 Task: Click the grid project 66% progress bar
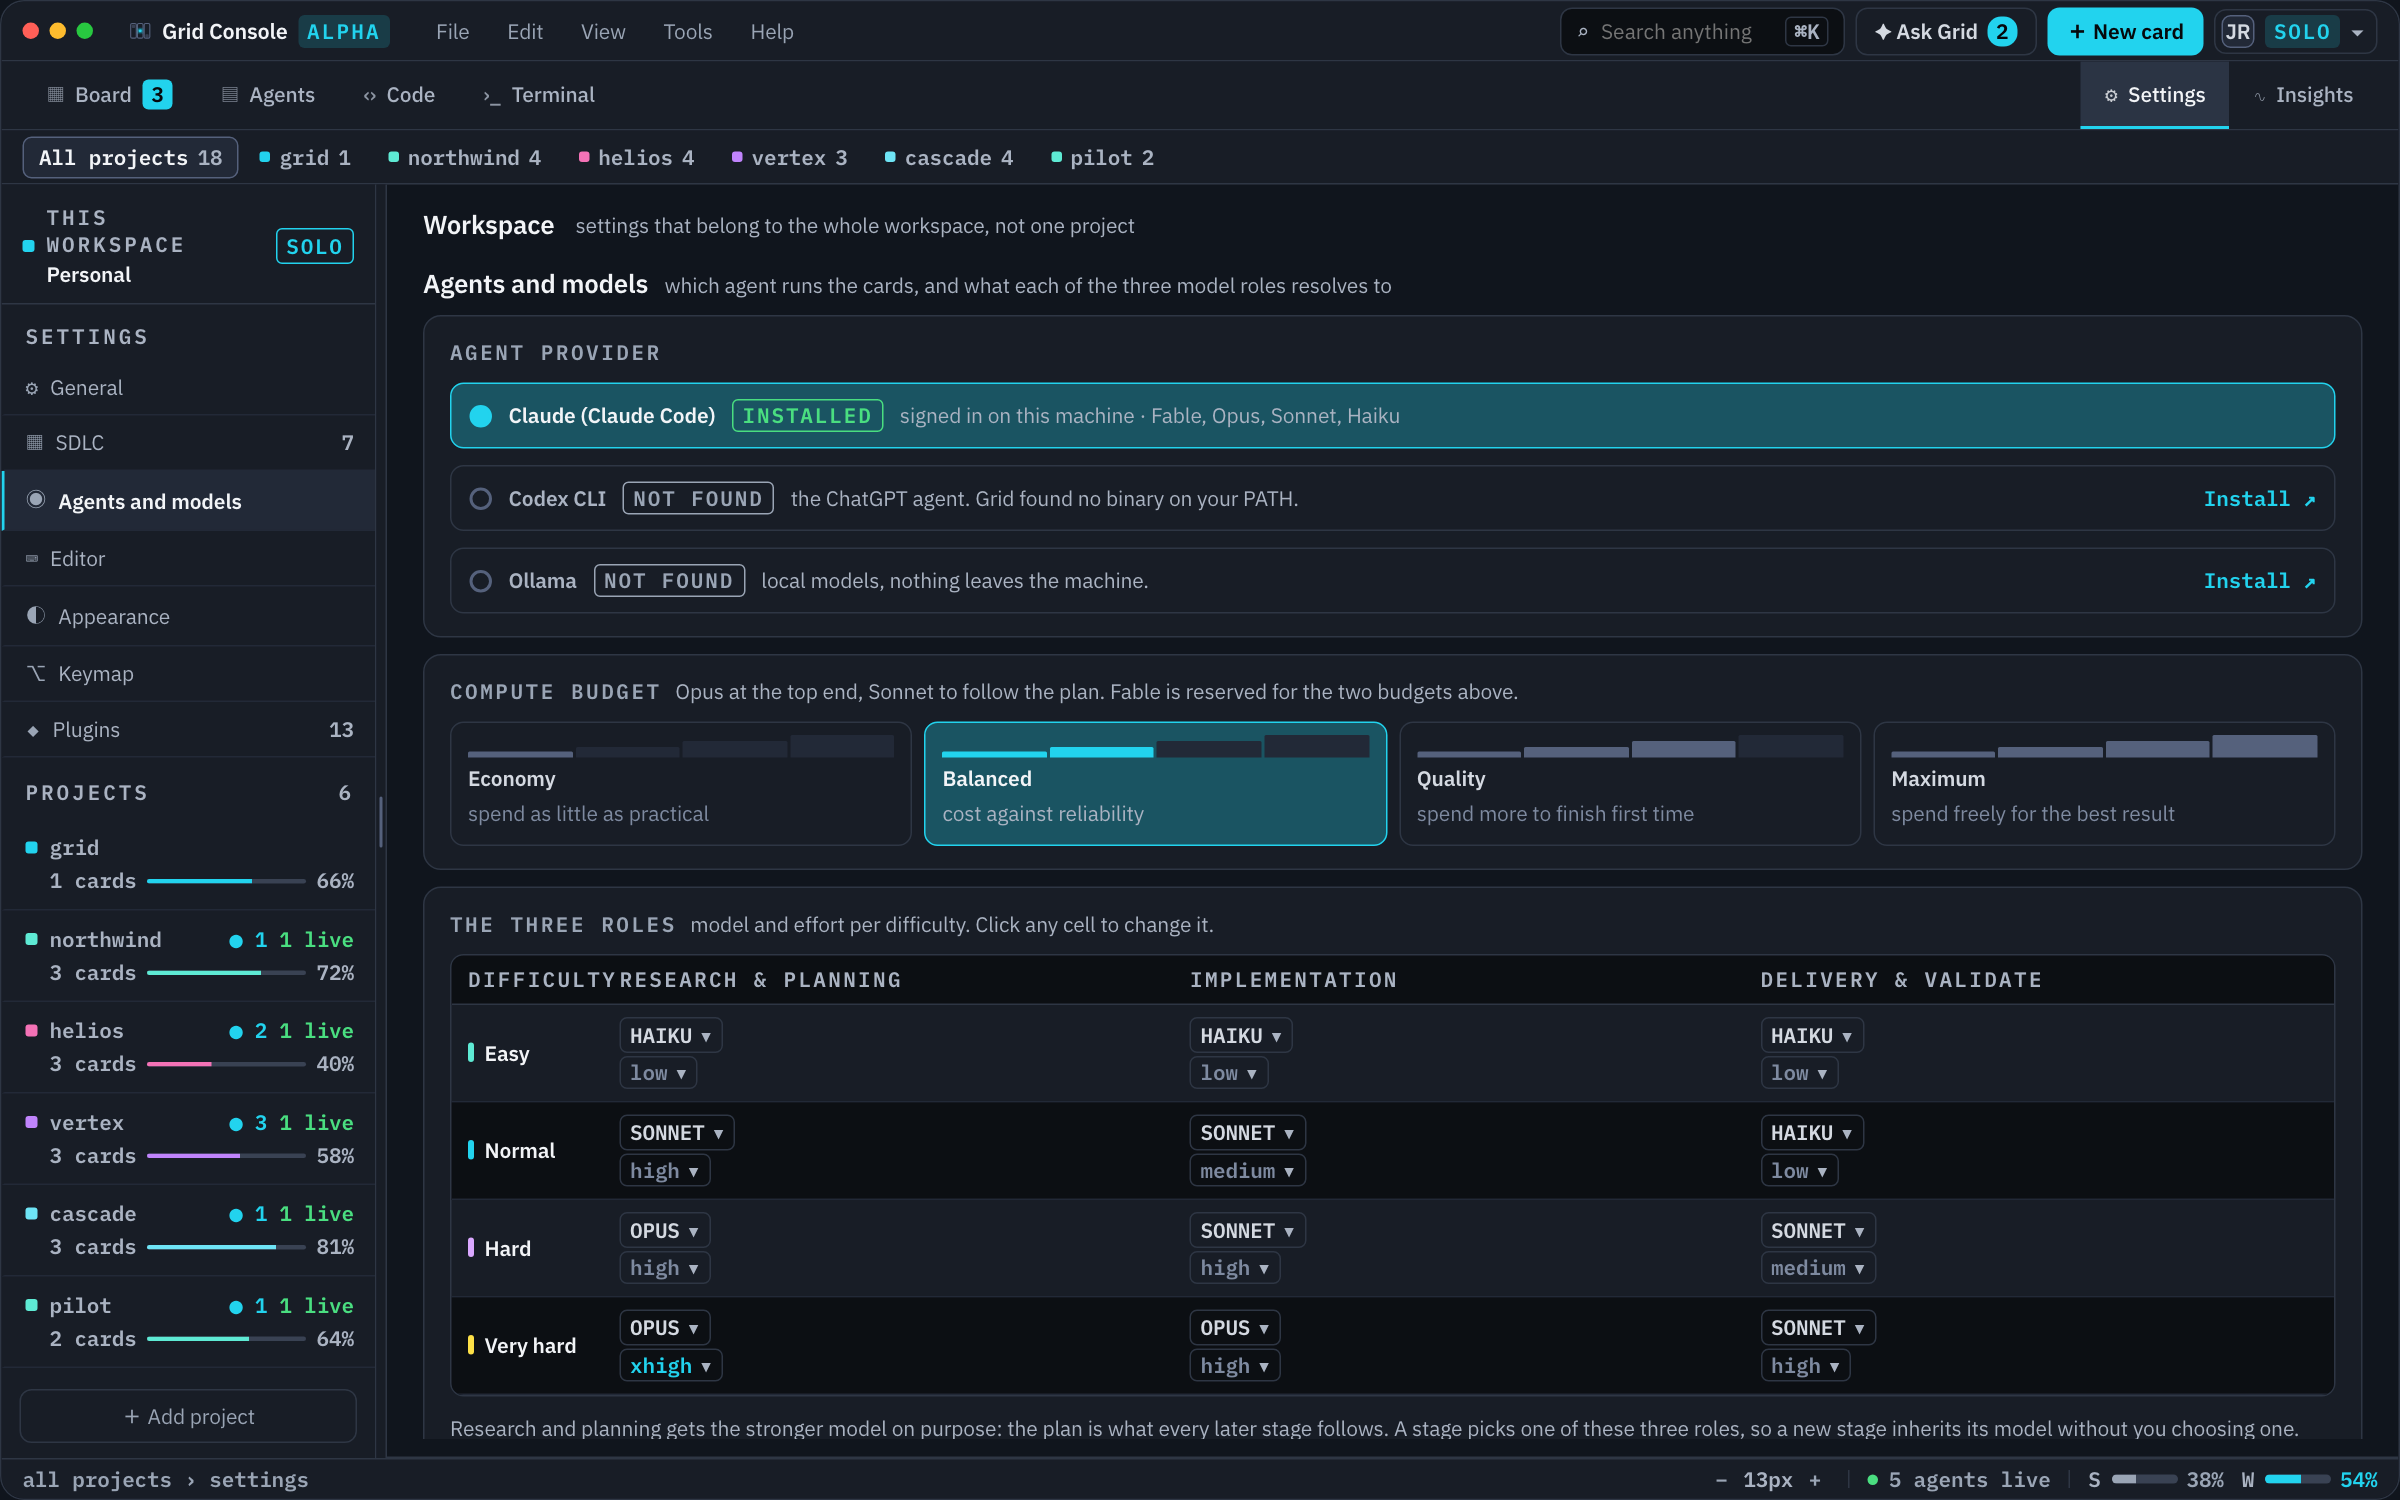(x=226, y=881)
